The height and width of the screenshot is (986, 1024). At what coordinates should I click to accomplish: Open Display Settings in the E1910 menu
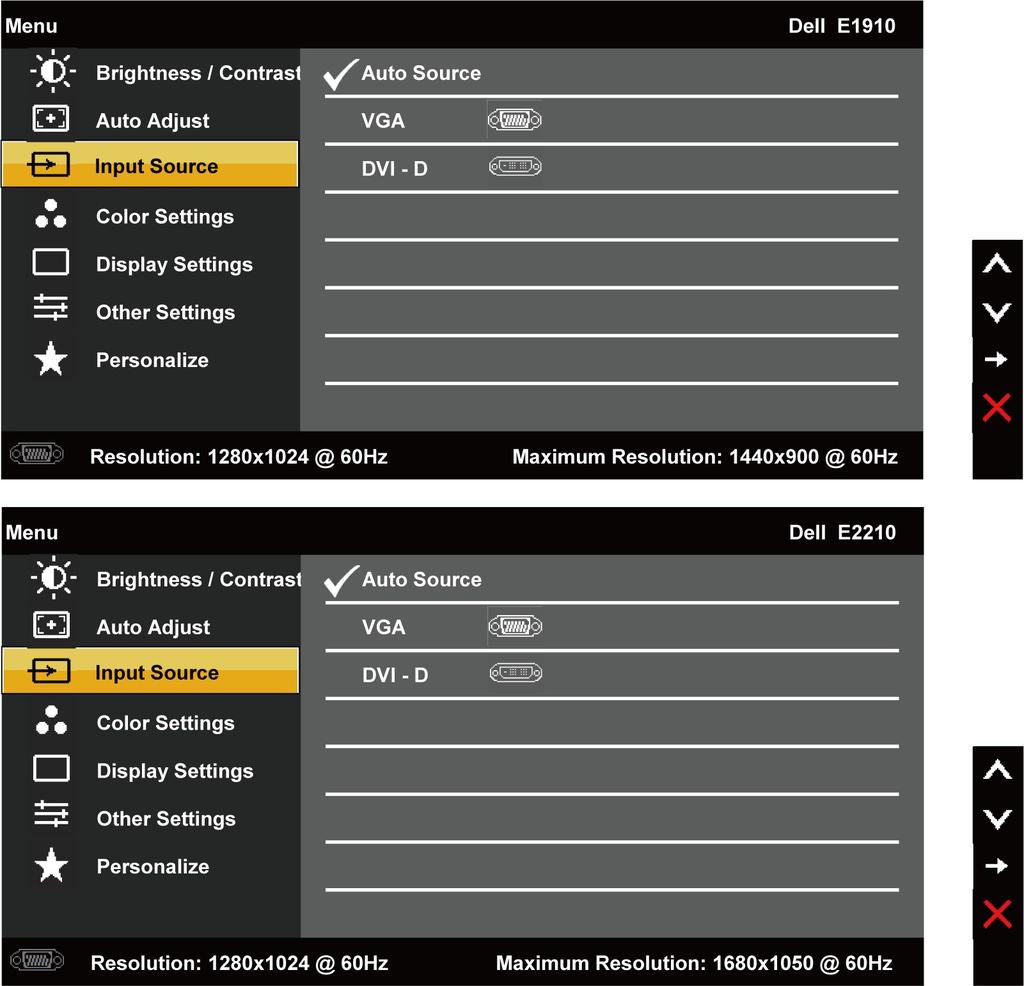pyautogui.click(x=174, y=264)
